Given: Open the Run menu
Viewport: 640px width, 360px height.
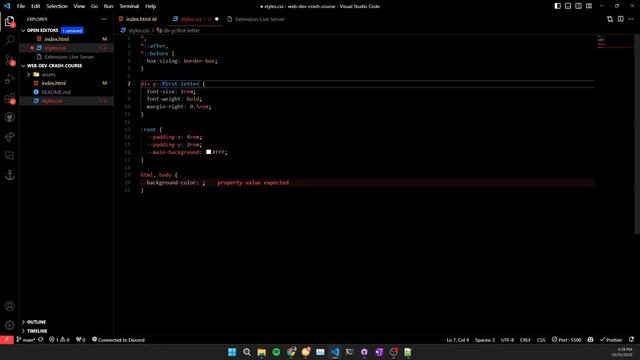Looking at the screenshot, I should pyautogui.click(x=108, y=6).
